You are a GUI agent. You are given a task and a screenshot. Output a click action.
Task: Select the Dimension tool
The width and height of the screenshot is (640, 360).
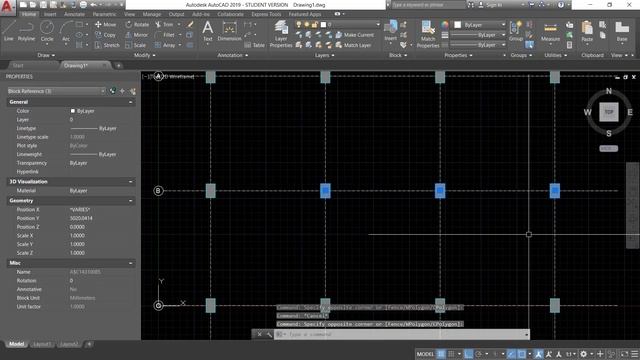[229, 31]
